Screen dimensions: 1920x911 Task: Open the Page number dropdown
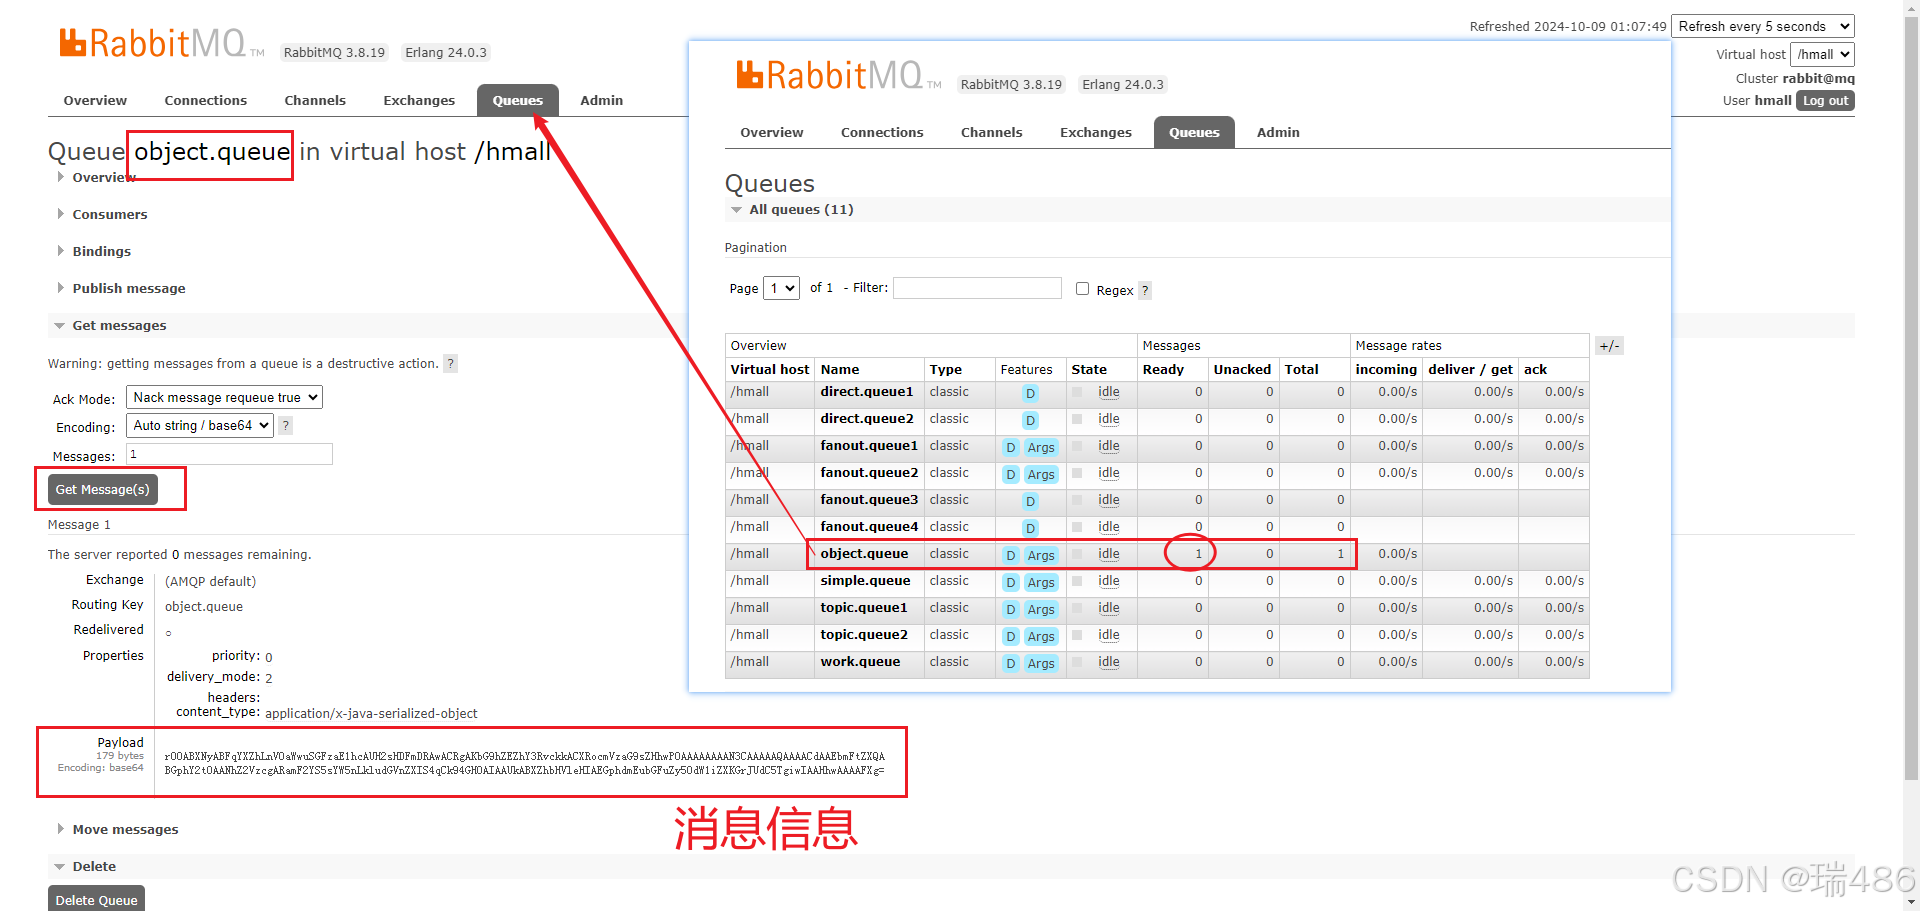[781, 289]
